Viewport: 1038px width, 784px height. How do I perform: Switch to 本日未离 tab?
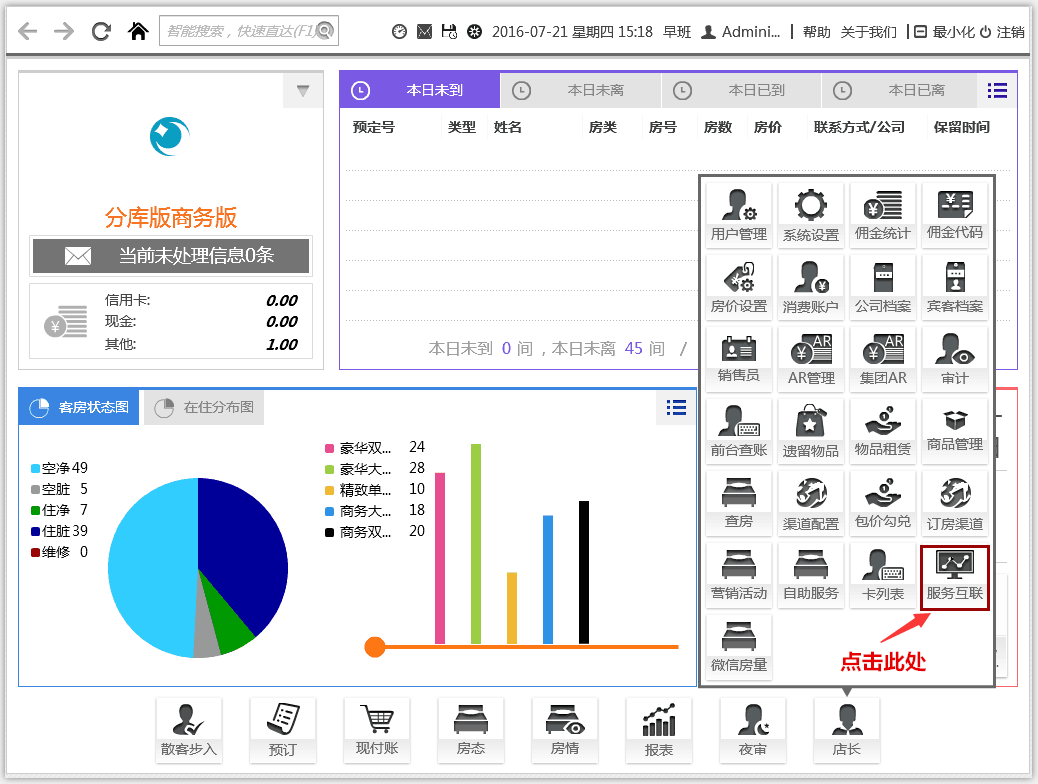click(581, 90)
